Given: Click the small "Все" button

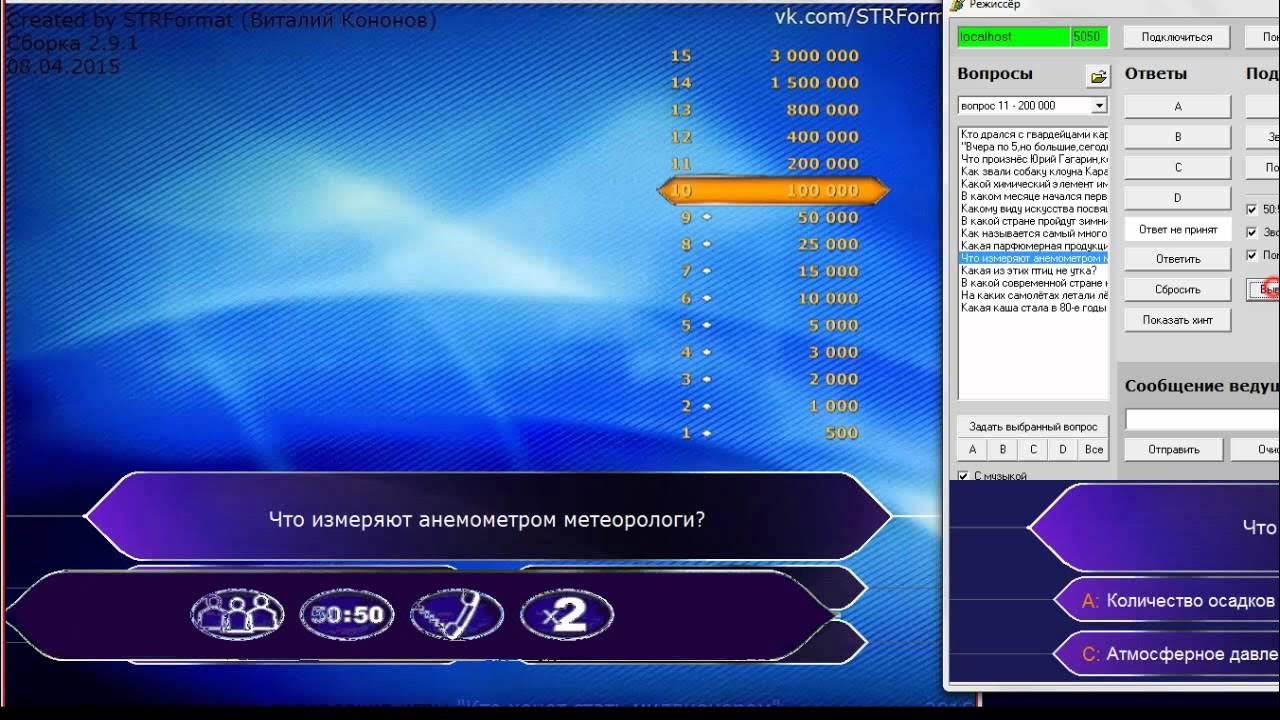Looking at the screenshot, I should pos(1094,450).
